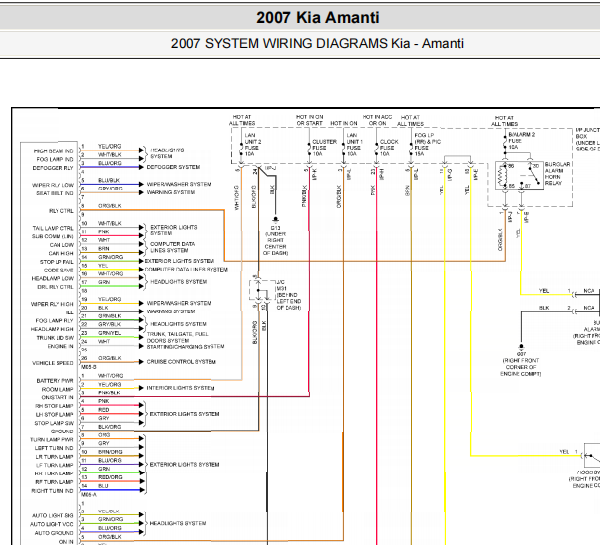
Task: Click the TRUNK LID SW pin label
Action: pos(55,338)
